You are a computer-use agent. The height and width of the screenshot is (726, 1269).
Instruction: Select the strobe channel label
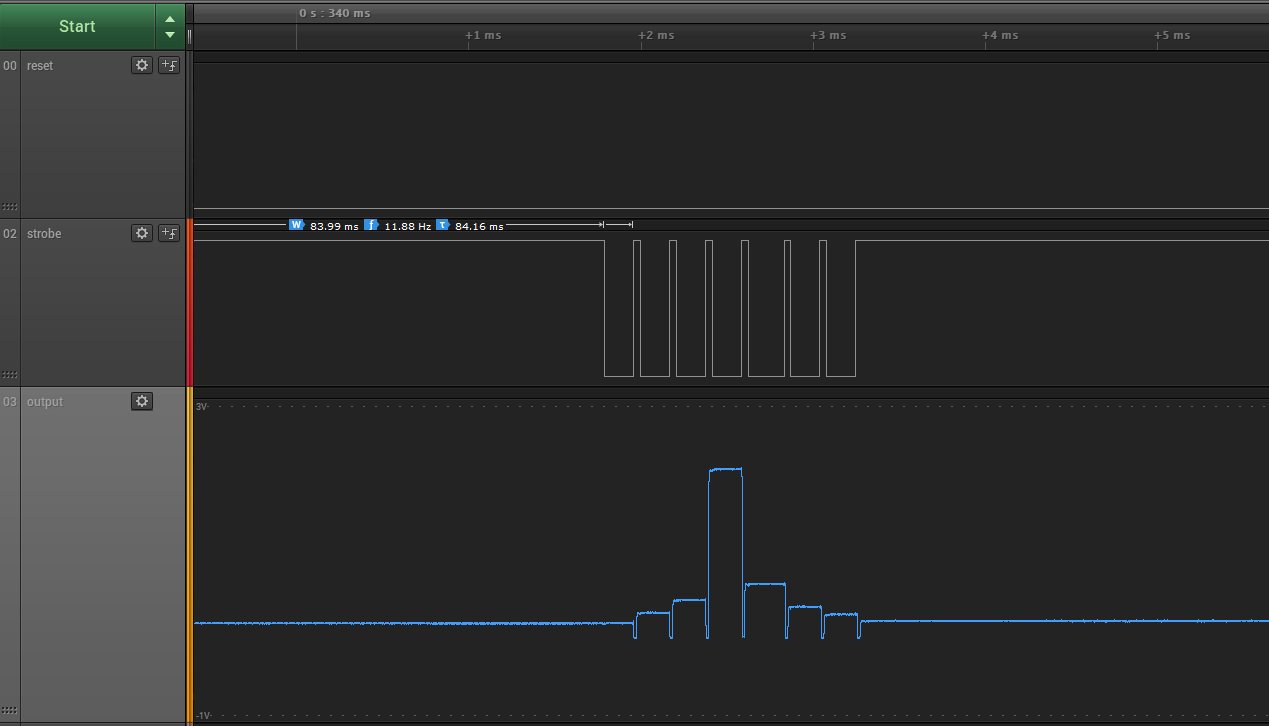coord(44,234)
